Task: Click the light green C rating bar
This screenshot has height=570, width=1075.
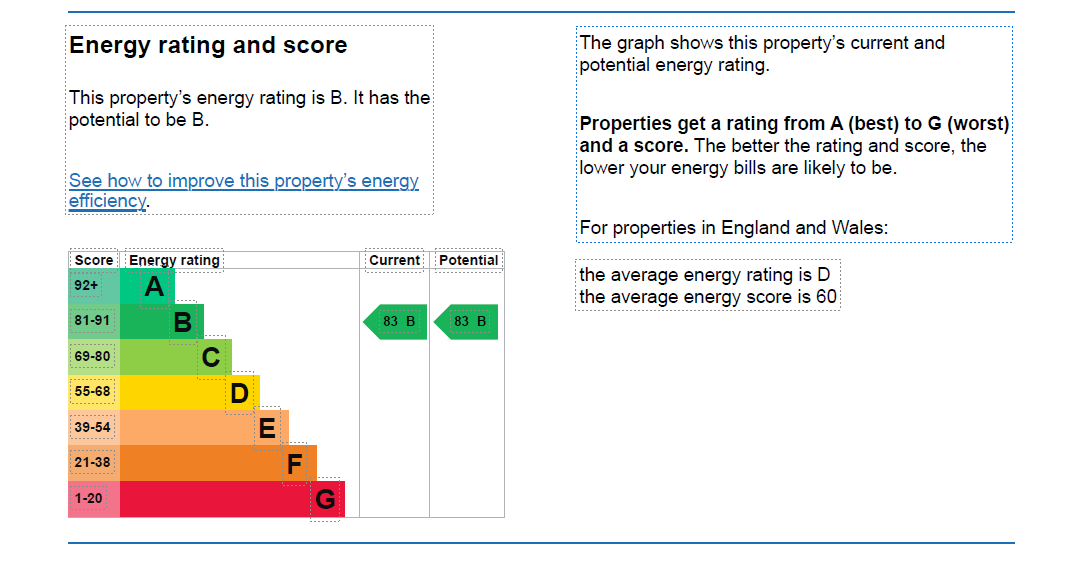Action: 175,357
